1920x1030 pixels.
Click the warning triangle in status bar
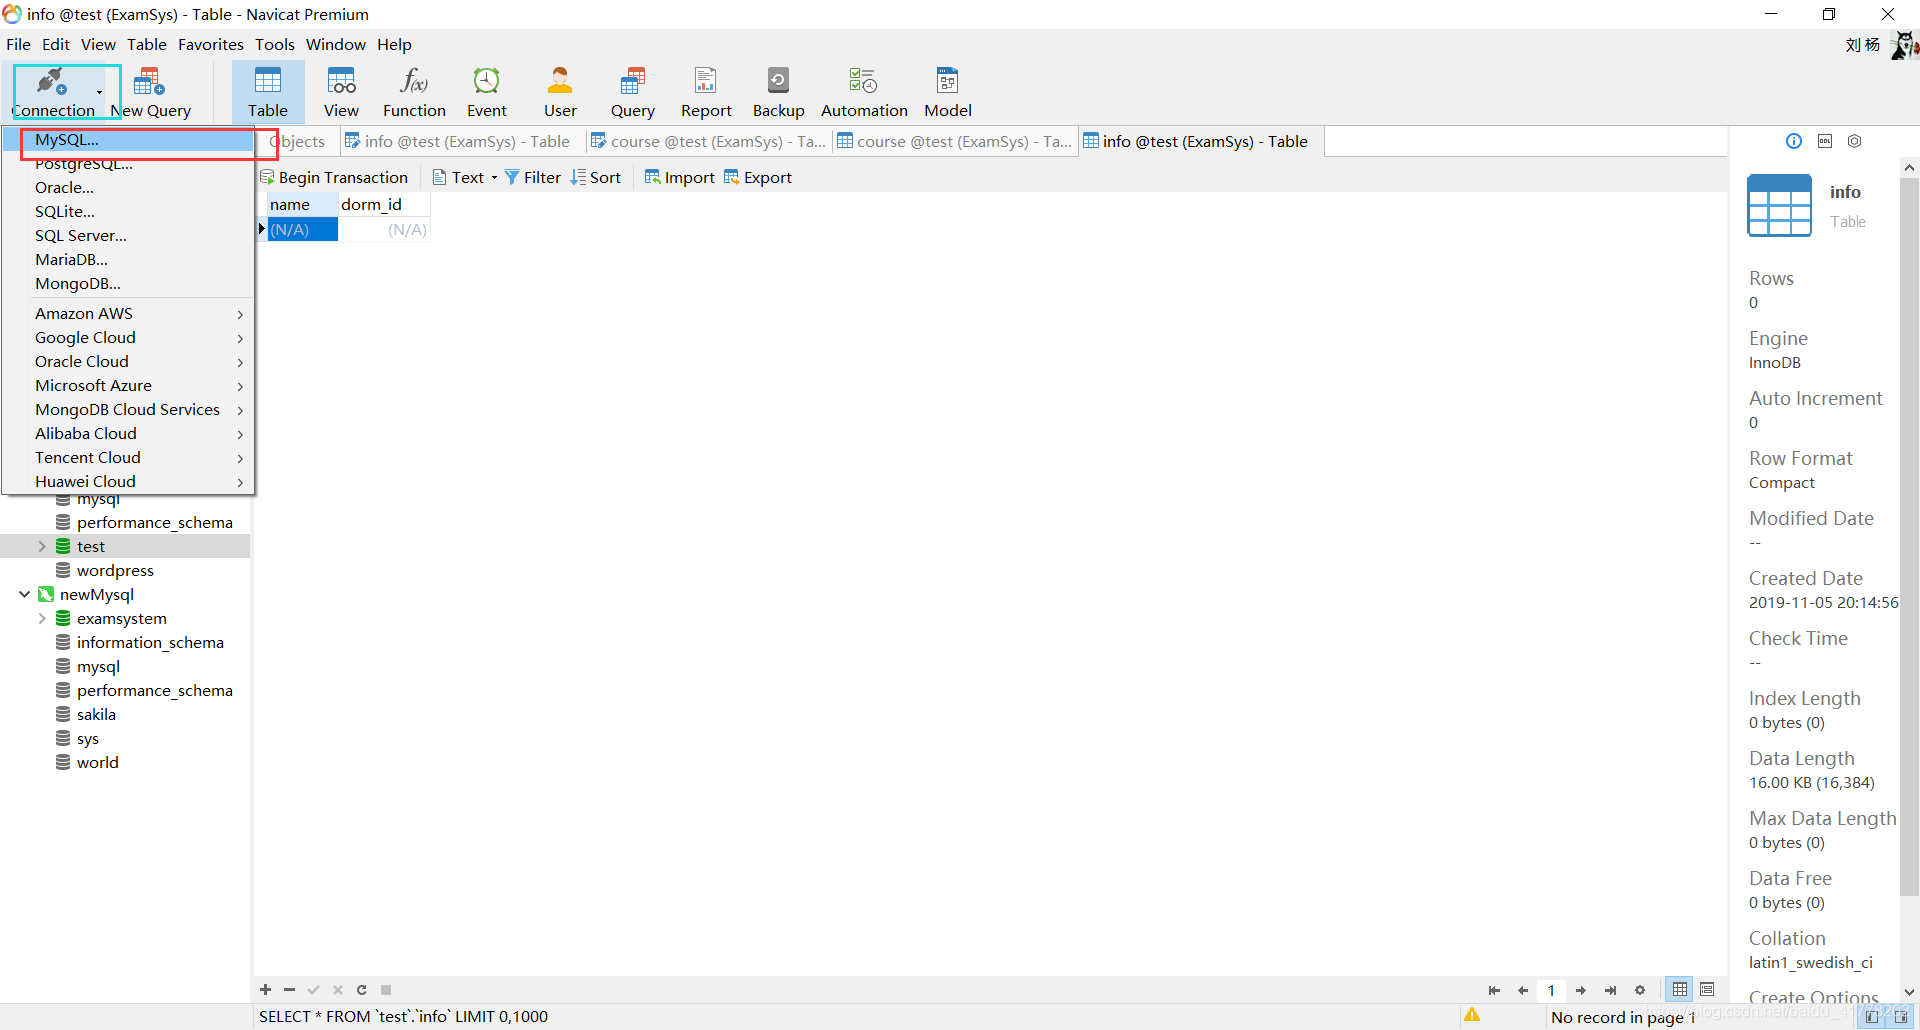pos(1472,1015)
